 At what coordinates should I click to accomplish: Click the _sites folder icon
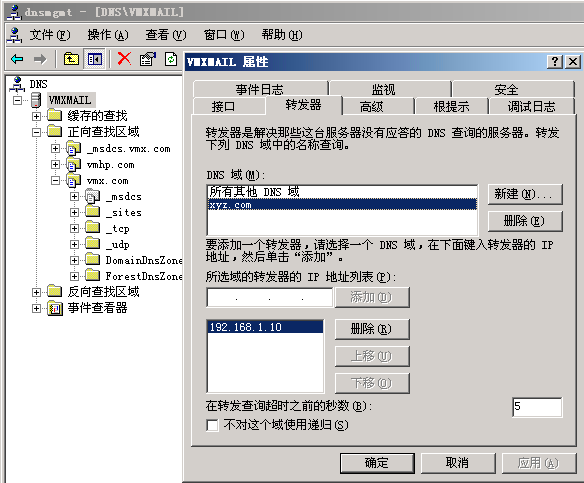(x=93, y=212)
